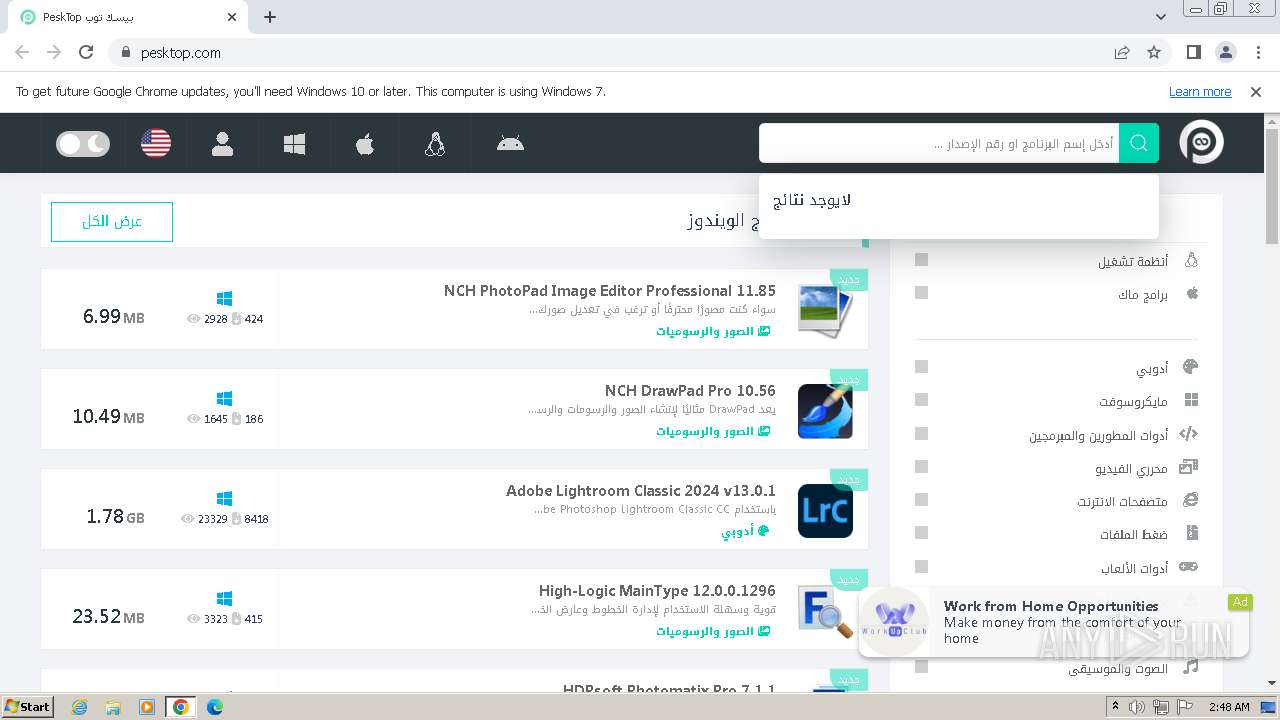Change language via the US flag icon
1280x720 pixels.
point(156,144)
